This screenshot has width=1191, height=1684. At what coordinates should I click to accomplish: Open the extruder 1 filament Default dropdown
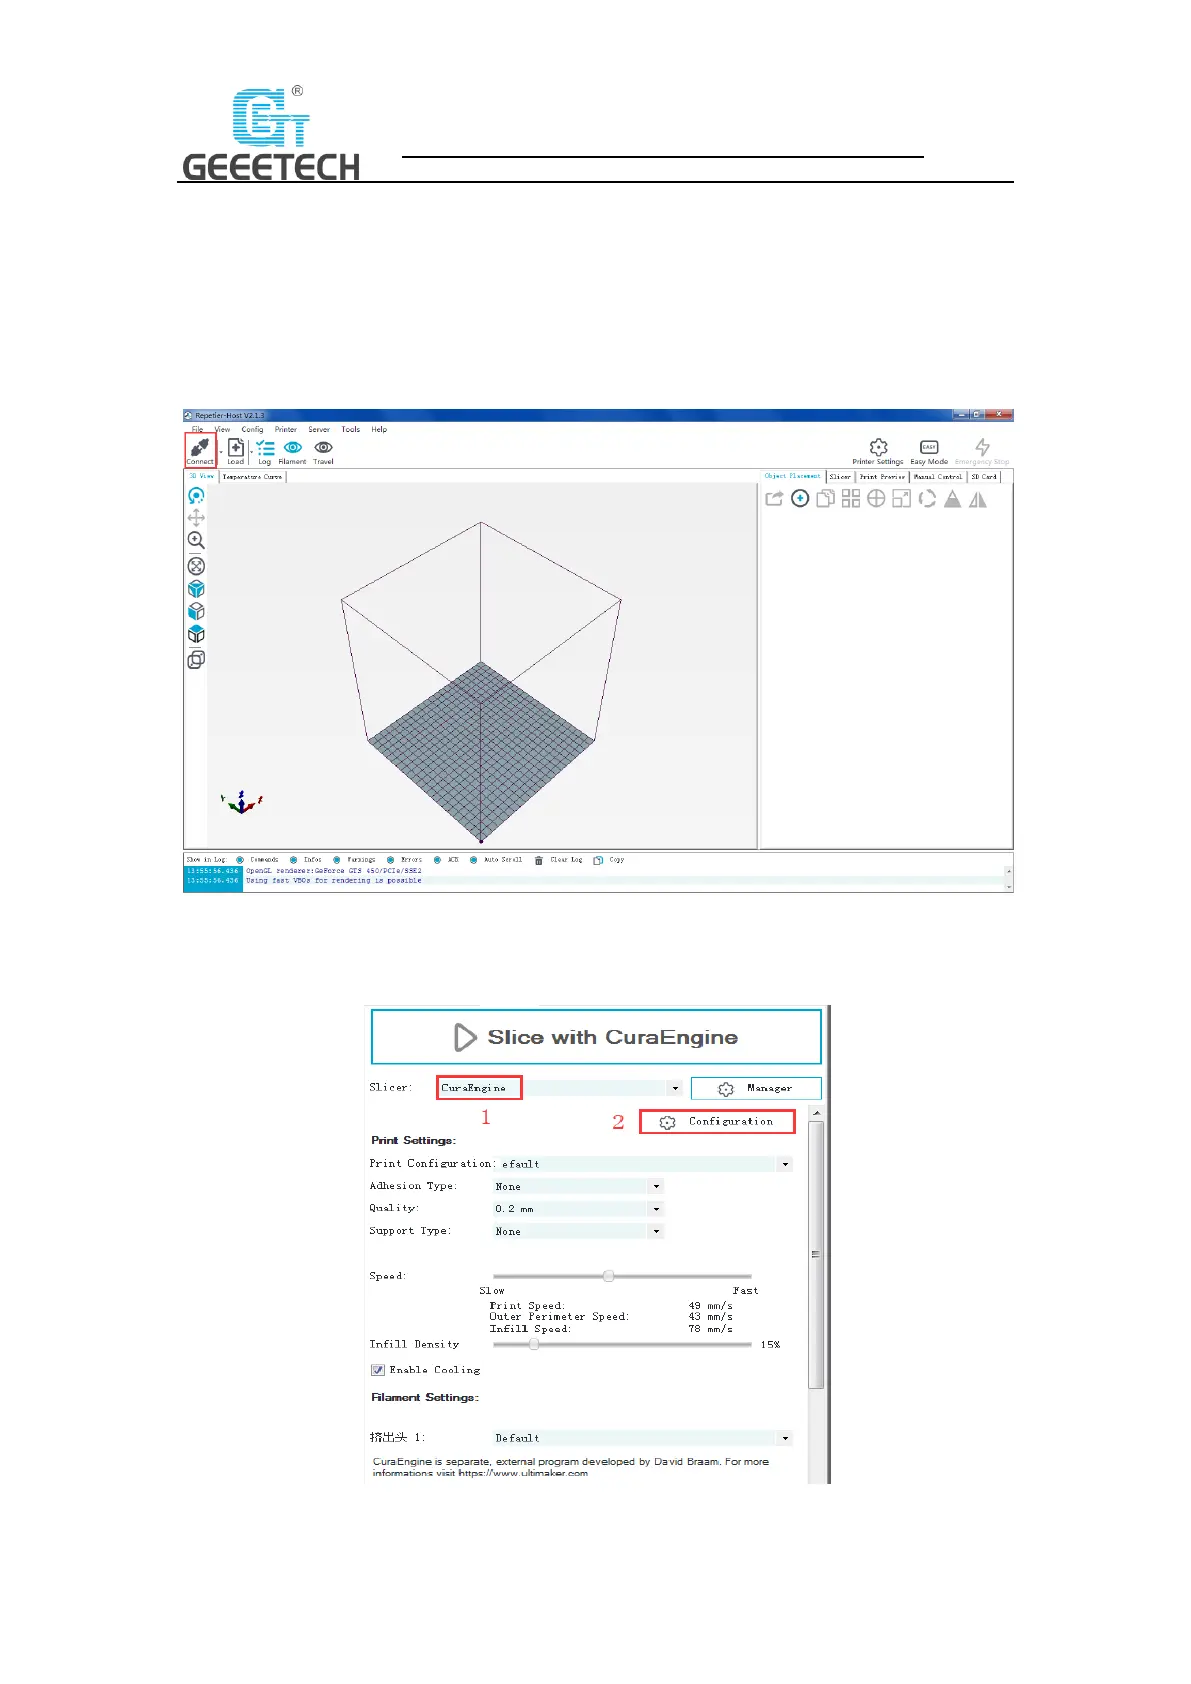pyautogui.click(x=785, y=1438)
